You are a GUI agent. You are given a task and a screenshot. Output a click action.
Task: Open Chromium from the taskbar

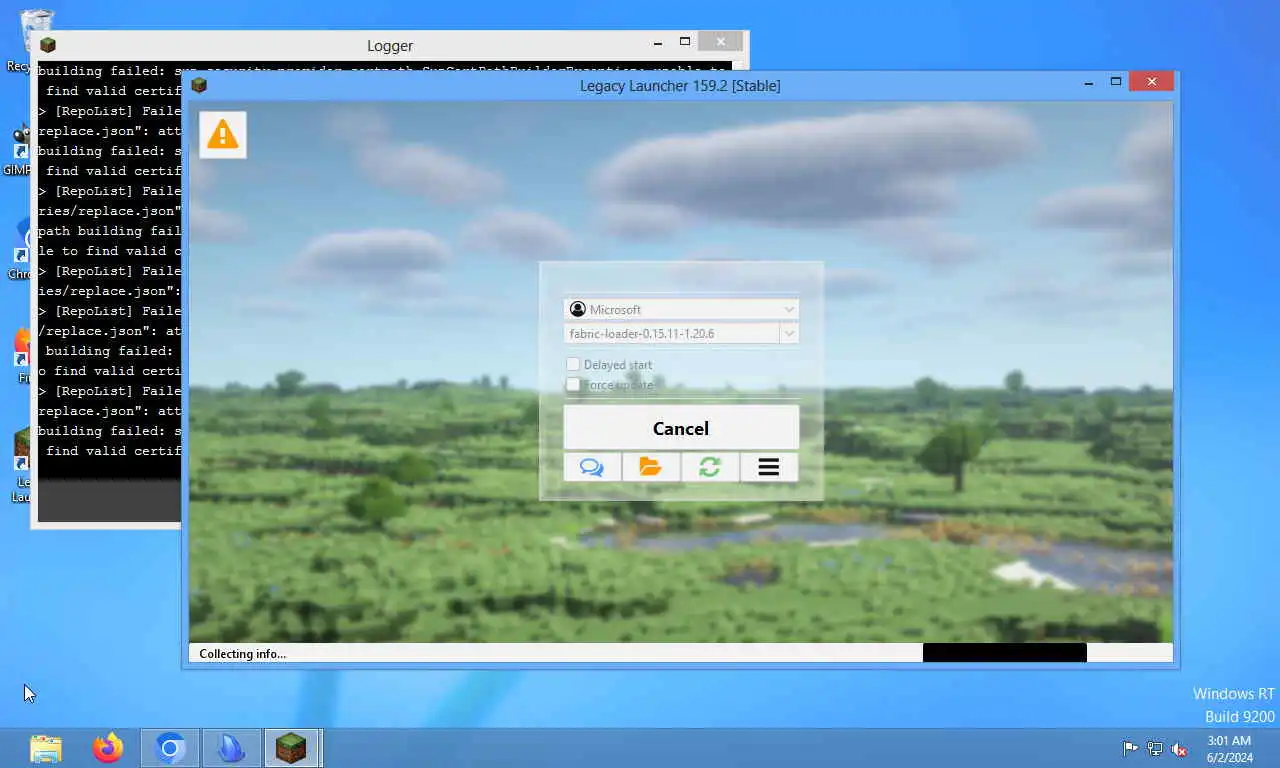point(170,748)
